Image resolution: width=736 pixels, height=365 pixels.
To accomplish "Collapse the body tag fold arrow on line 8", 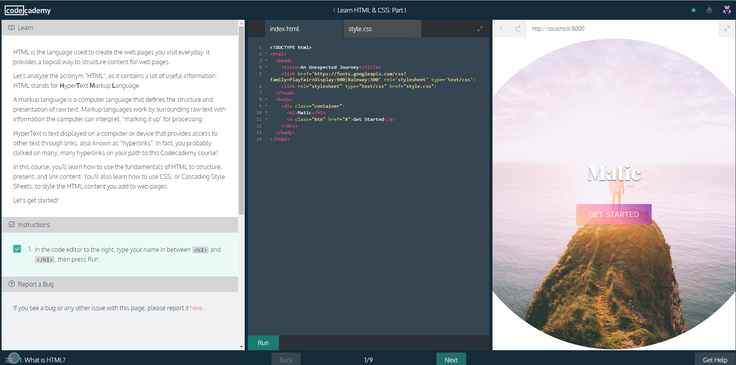I will tap(266, 100).
